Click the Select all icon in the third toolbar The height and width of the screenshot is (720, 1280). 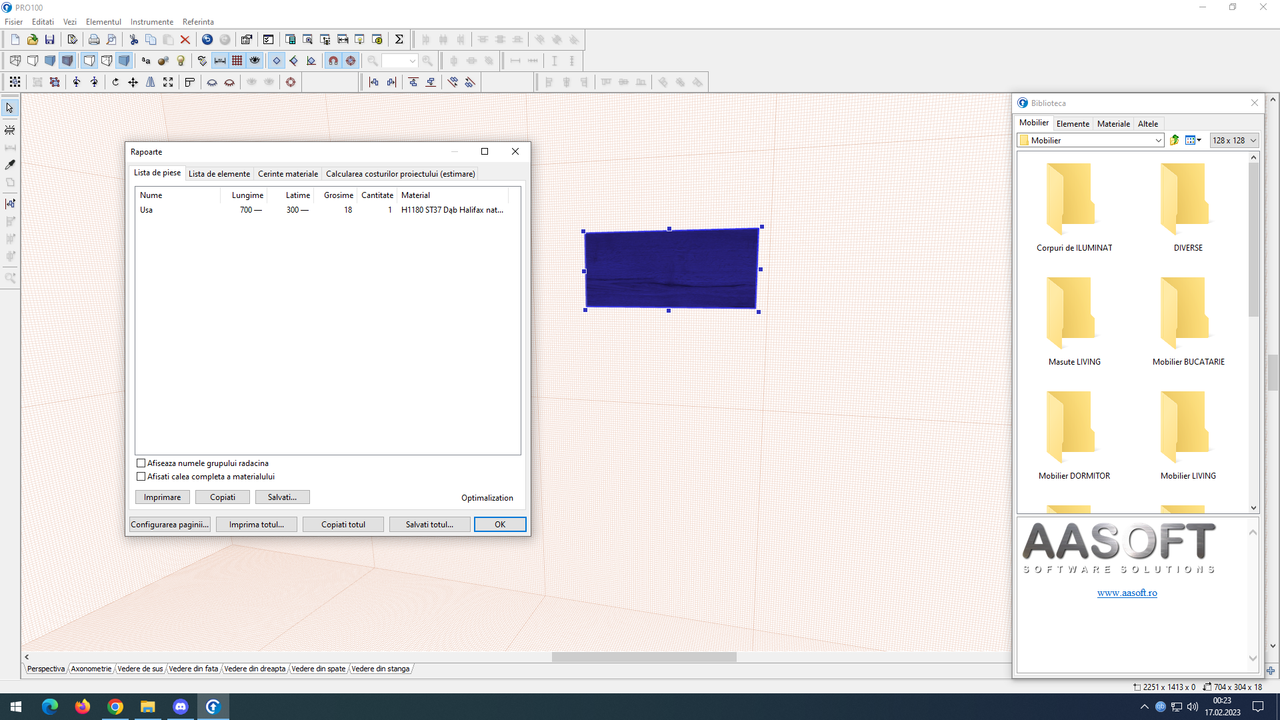(x=15, y=82)
